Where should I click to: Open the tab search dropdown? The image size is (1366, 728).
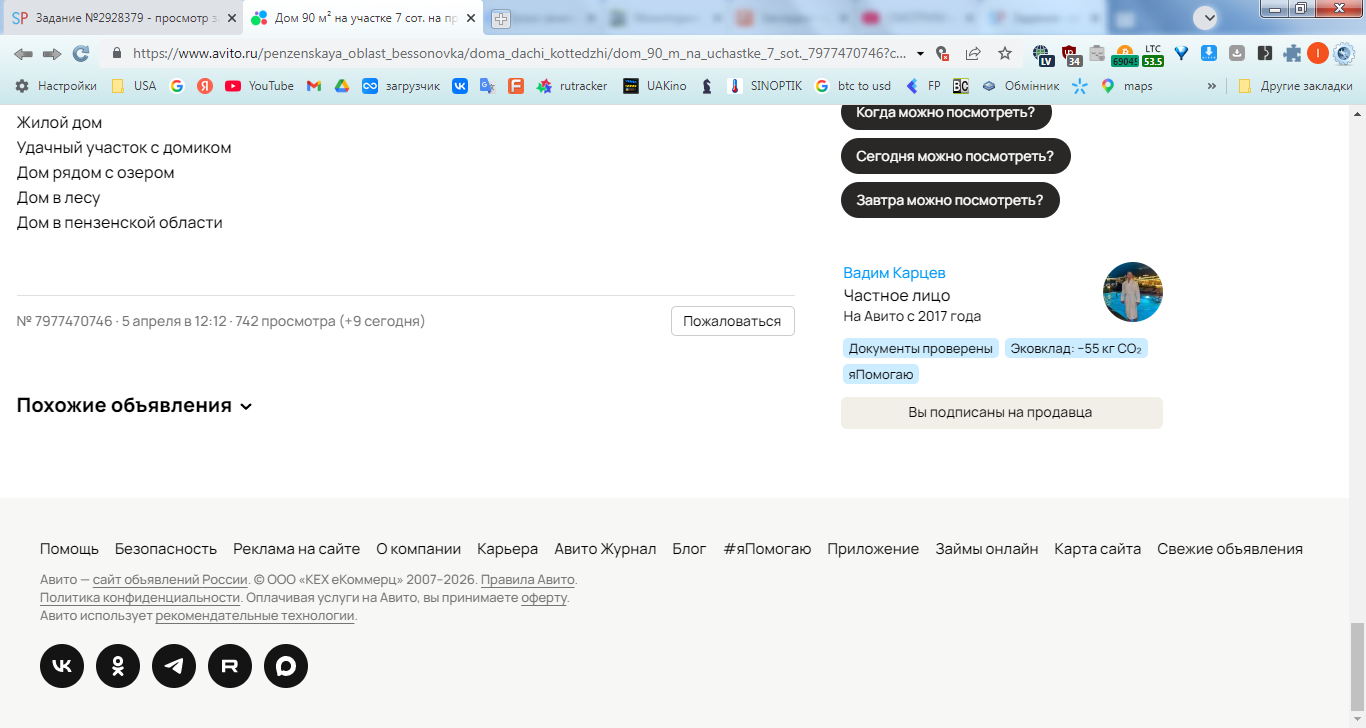tap(1205, 17)
